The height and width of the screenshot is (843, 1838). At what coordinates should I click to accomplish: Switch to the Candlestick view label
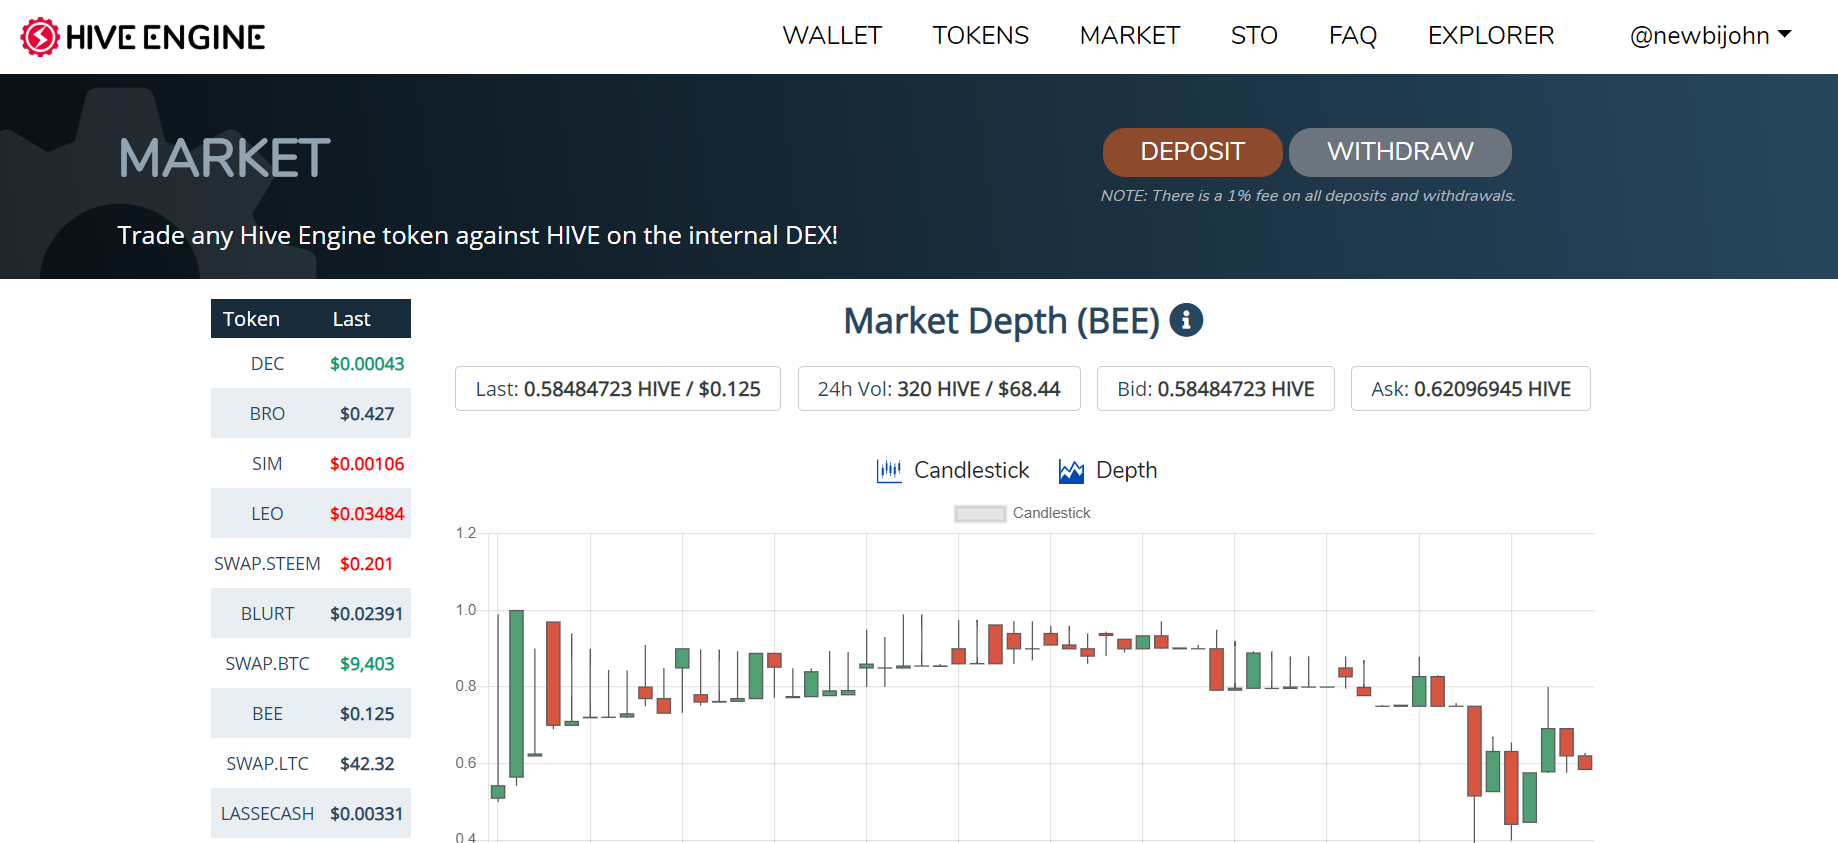coord(971,470)
